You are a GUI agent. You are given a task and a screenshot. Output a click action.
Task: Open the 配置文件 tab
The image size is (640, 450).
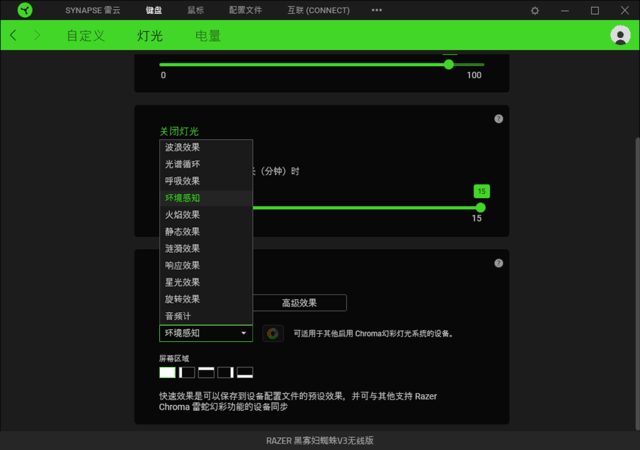[x=245, y=10]
